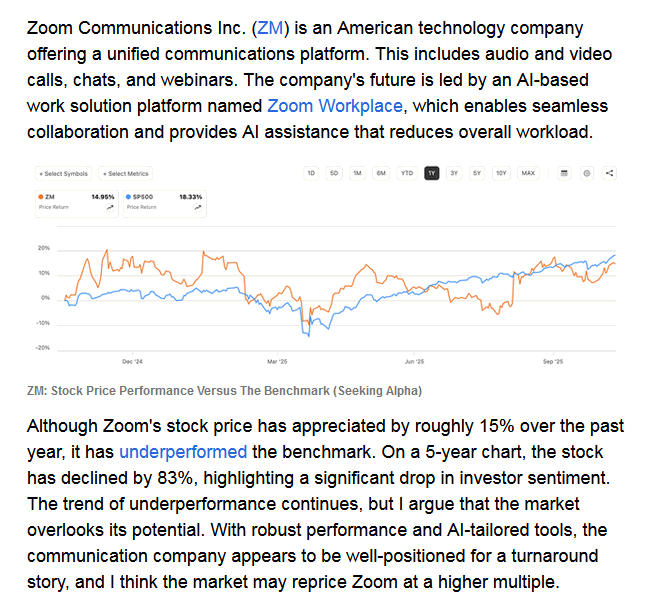Switch chart range to 5D
This screenshot has width=669, height=601.
[334, 173]
